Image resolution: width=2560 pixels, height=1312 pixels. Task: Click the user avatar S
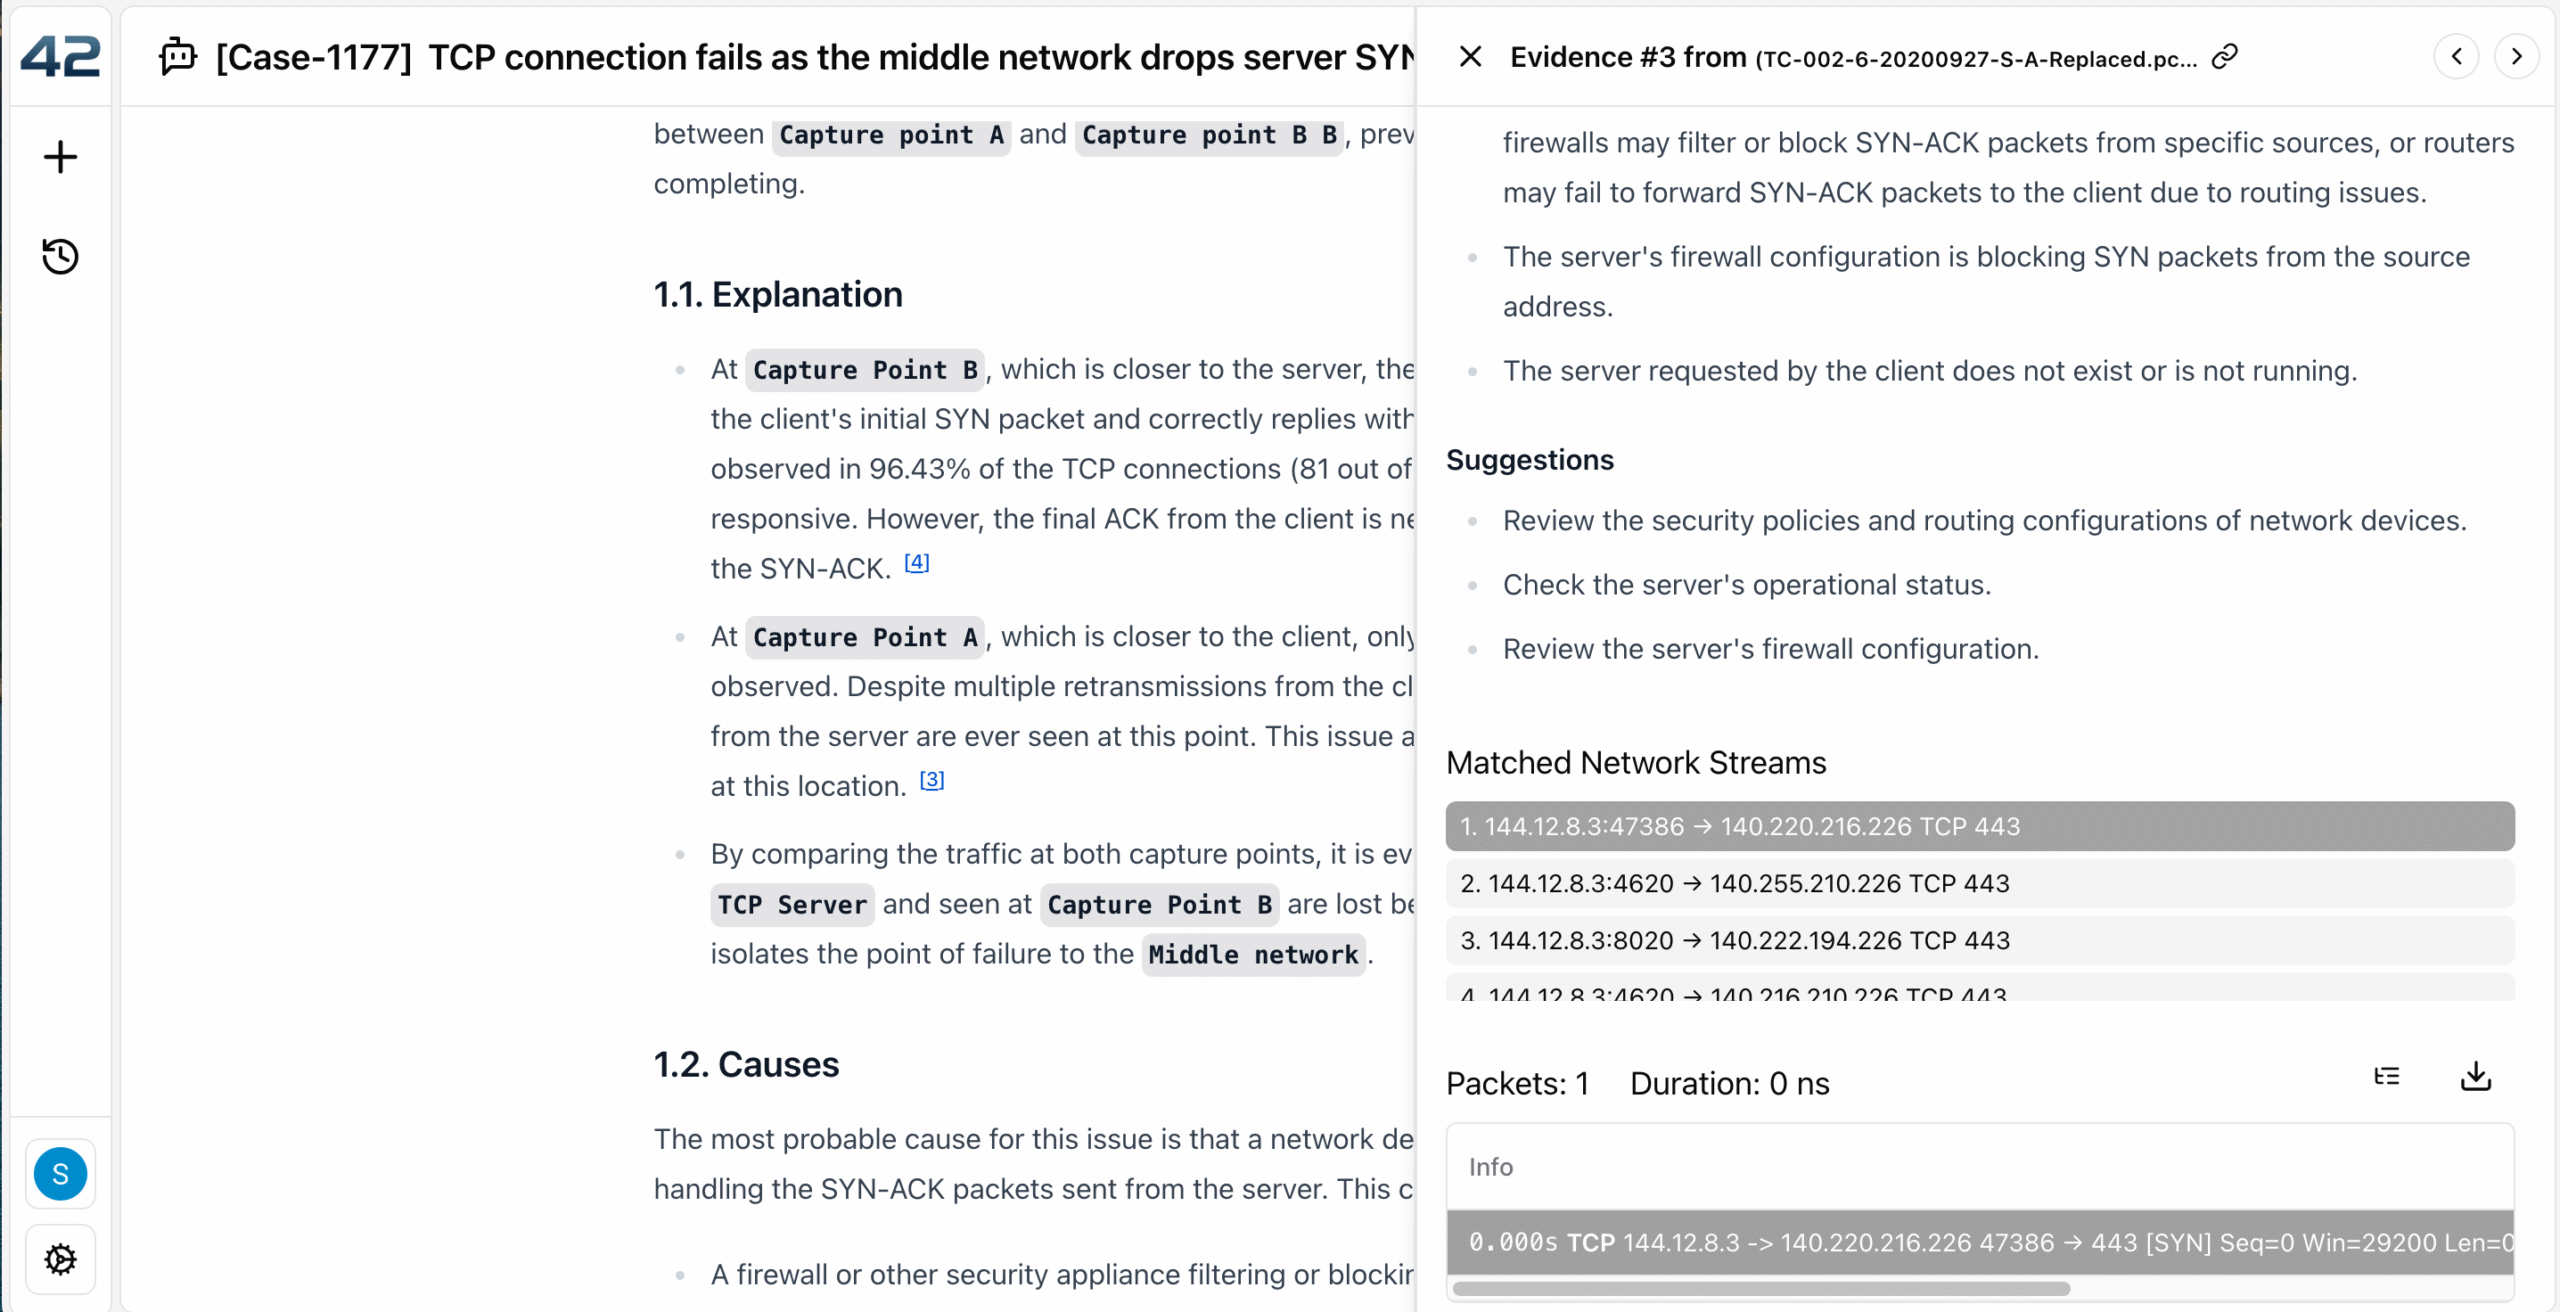point(60,1174)
